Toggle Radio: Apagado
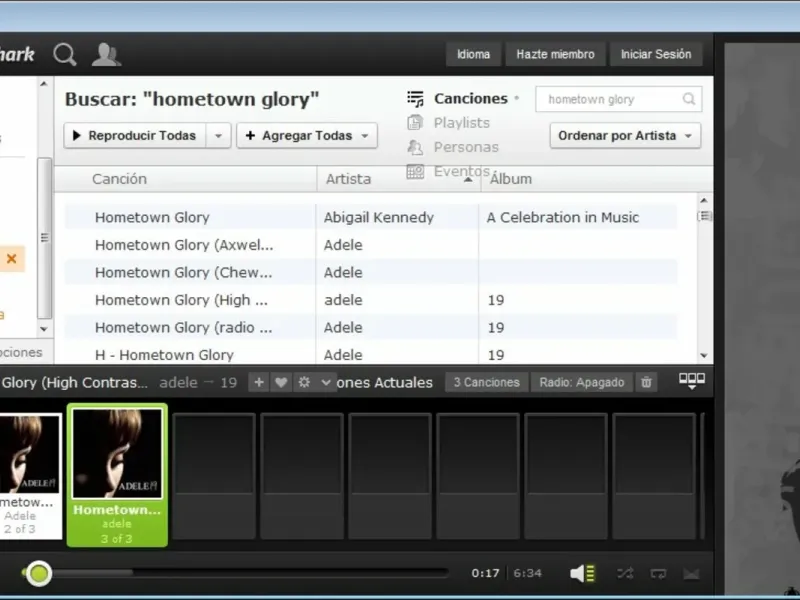The image size is (800, 600). click(582, 382)
